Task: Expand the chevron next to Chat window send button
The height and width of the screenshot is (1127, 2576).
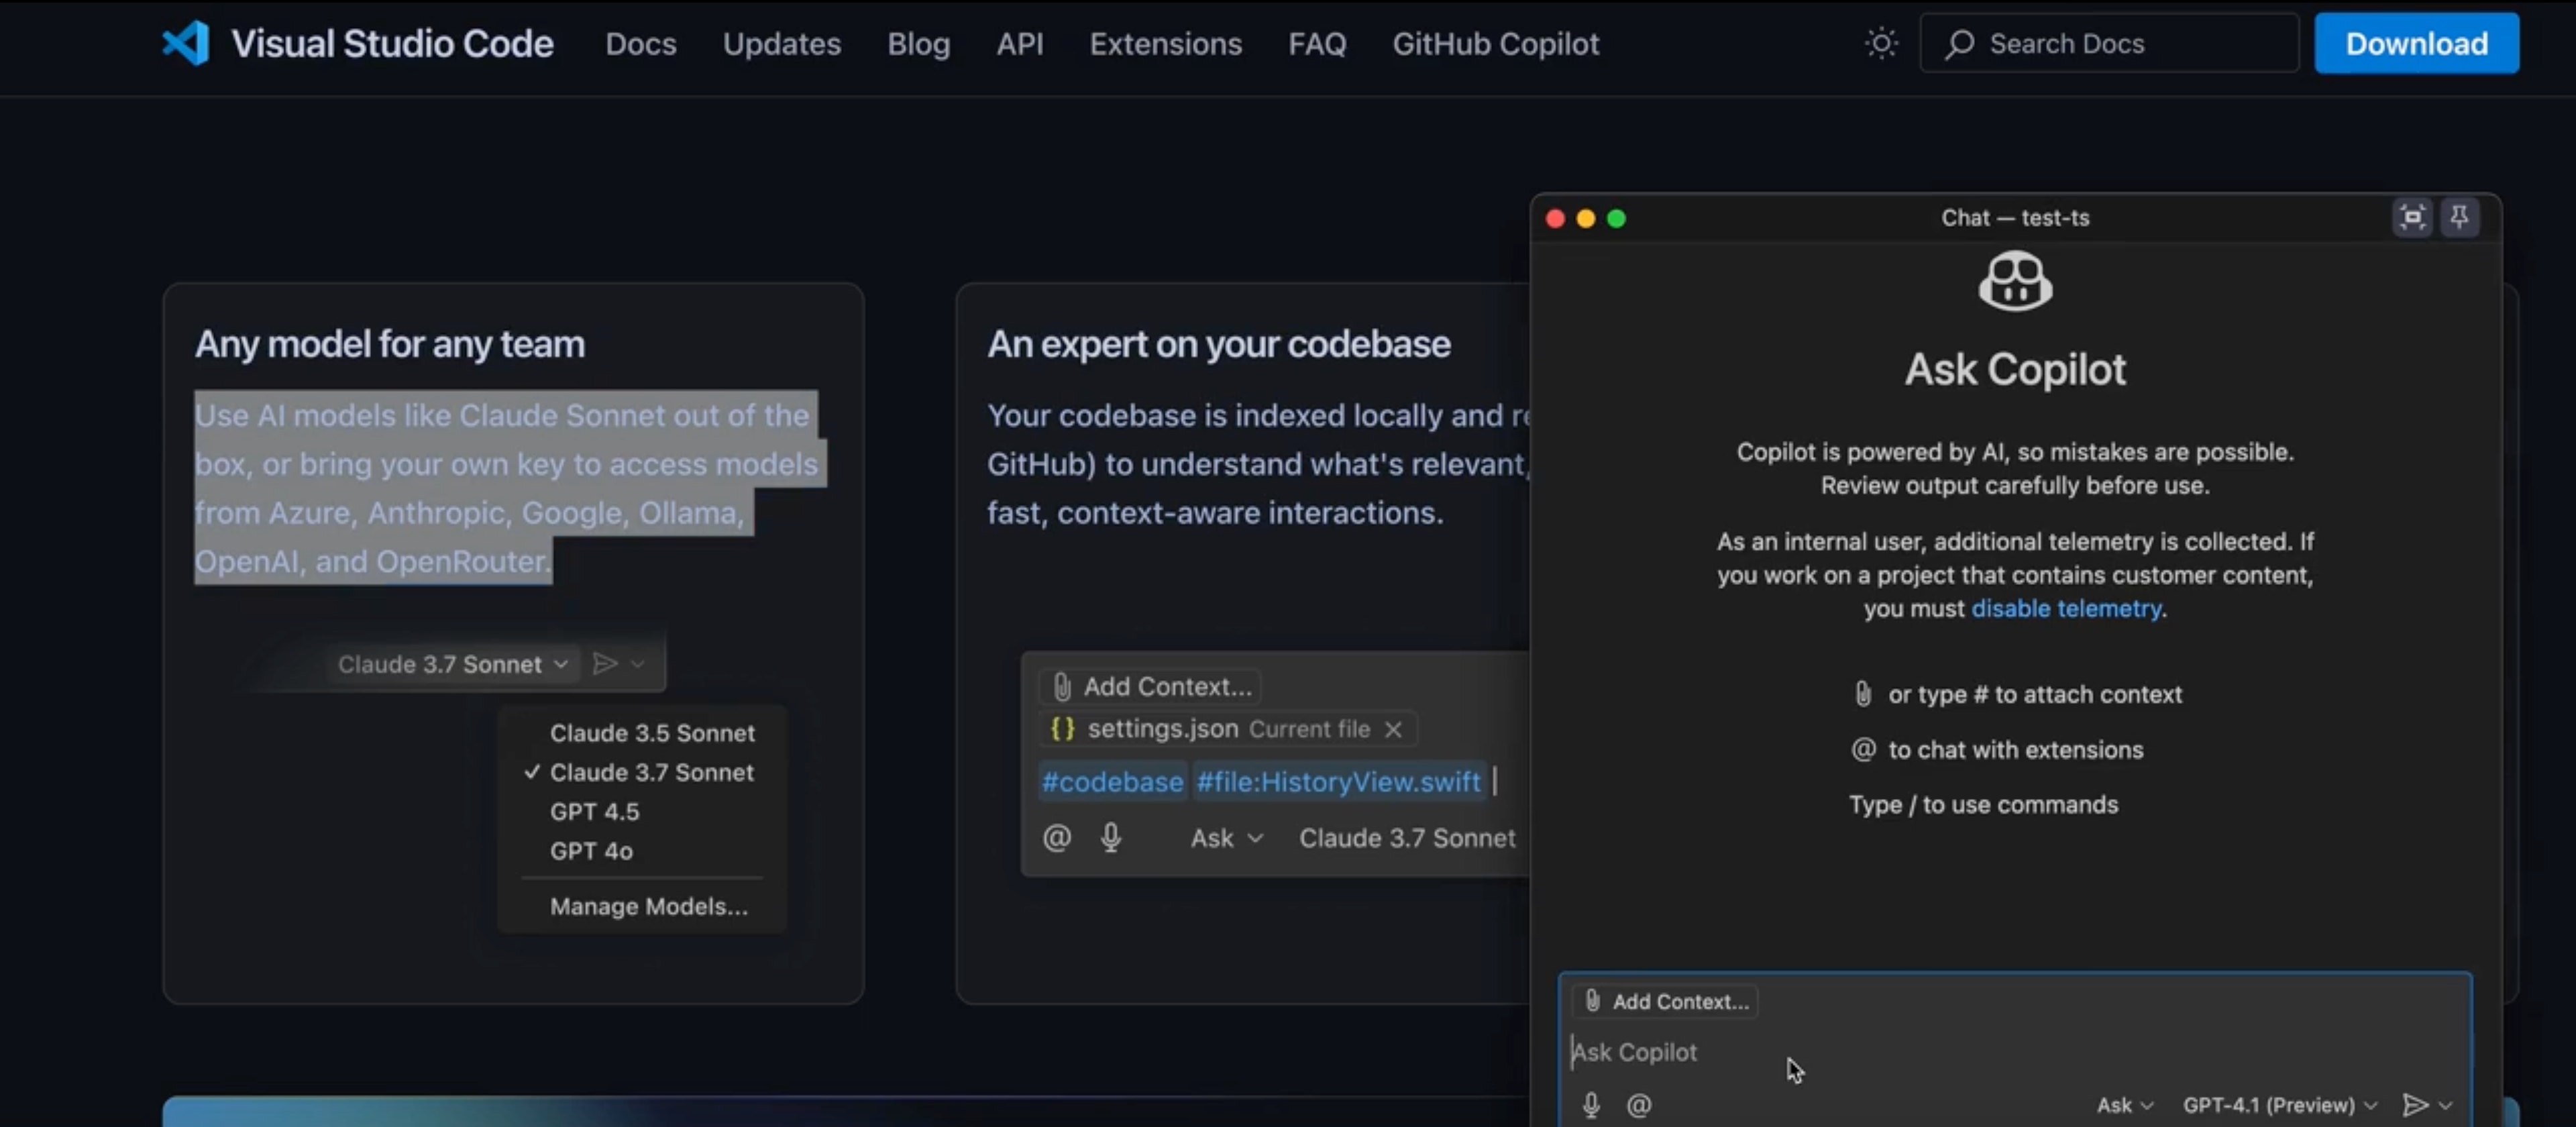Action: pos(2446,1105)
